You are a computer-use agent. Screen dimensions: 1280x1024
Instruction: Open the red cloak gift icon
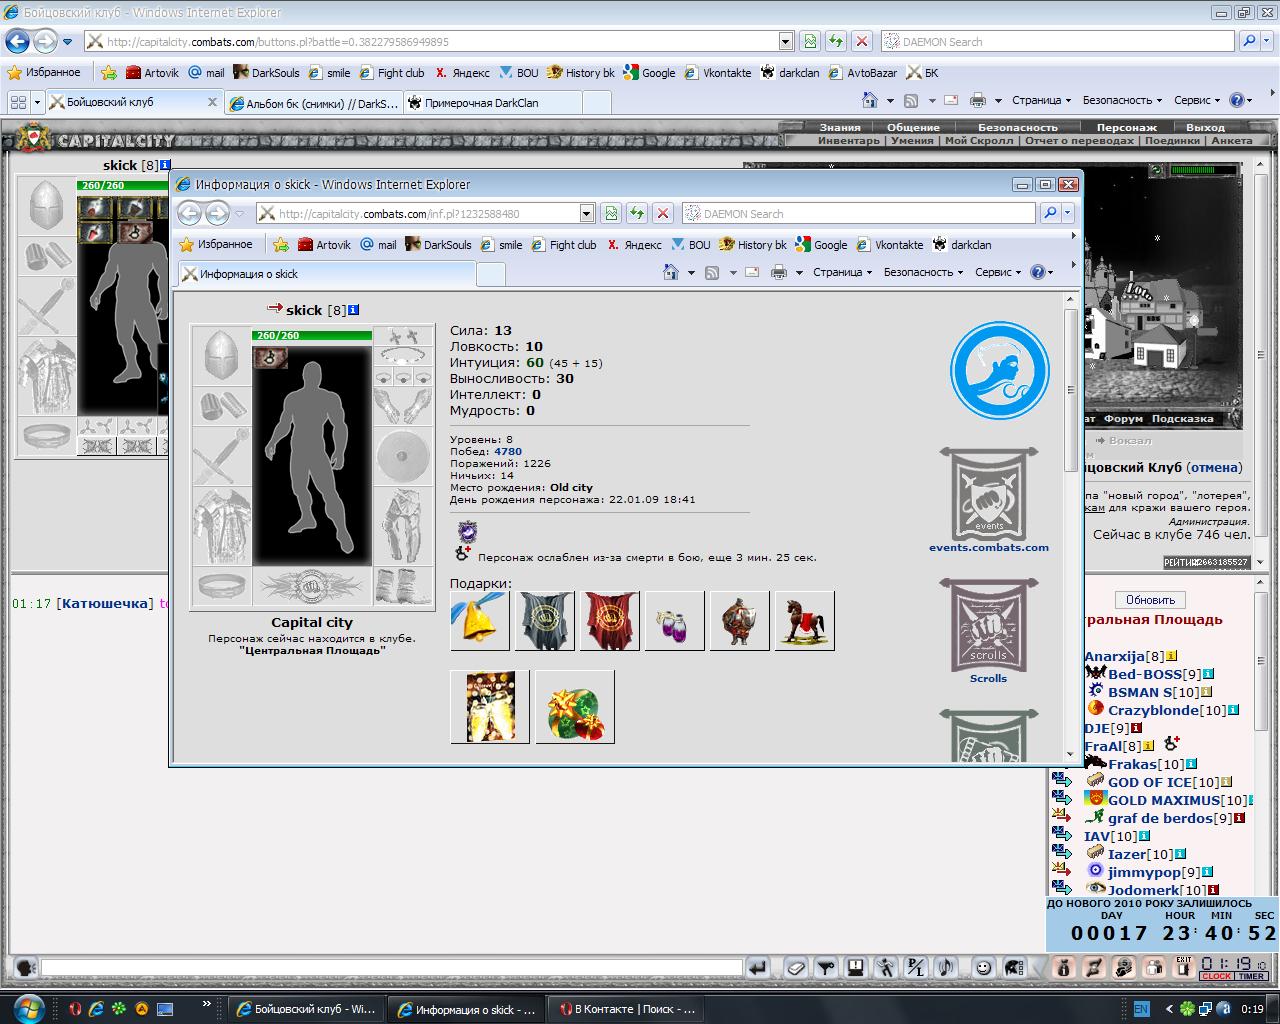tap(610, 621)
